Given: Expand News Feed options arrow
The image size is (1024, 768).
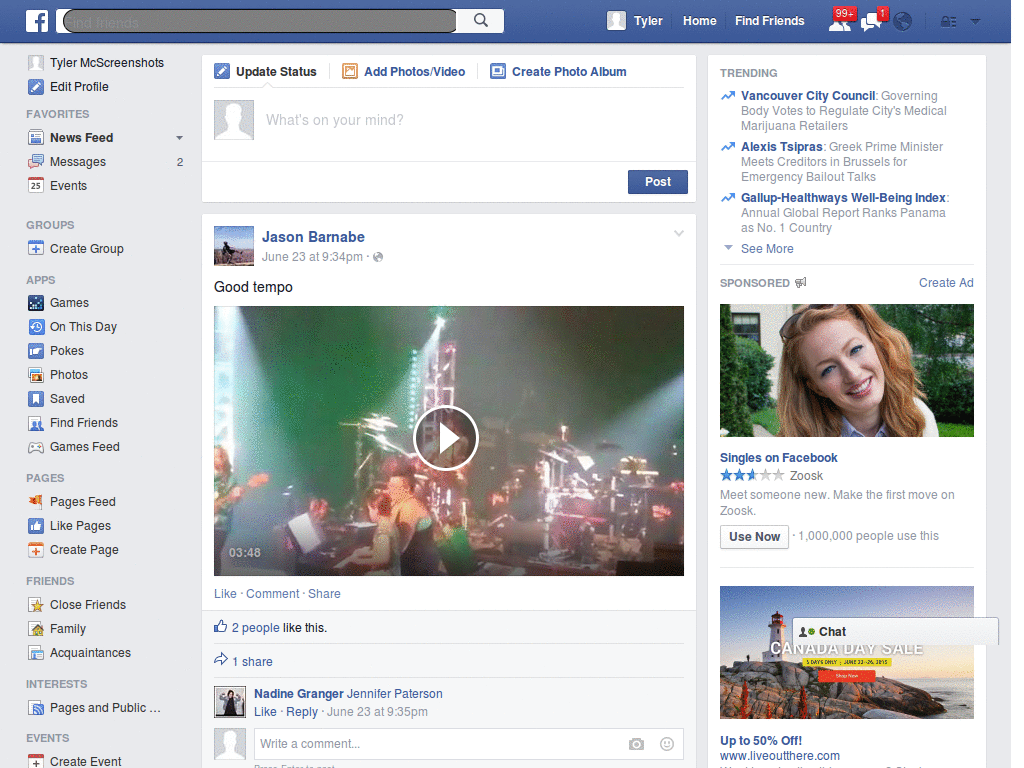Looking at the screenshot, I should pyautogui.click(x=180, y=138).
